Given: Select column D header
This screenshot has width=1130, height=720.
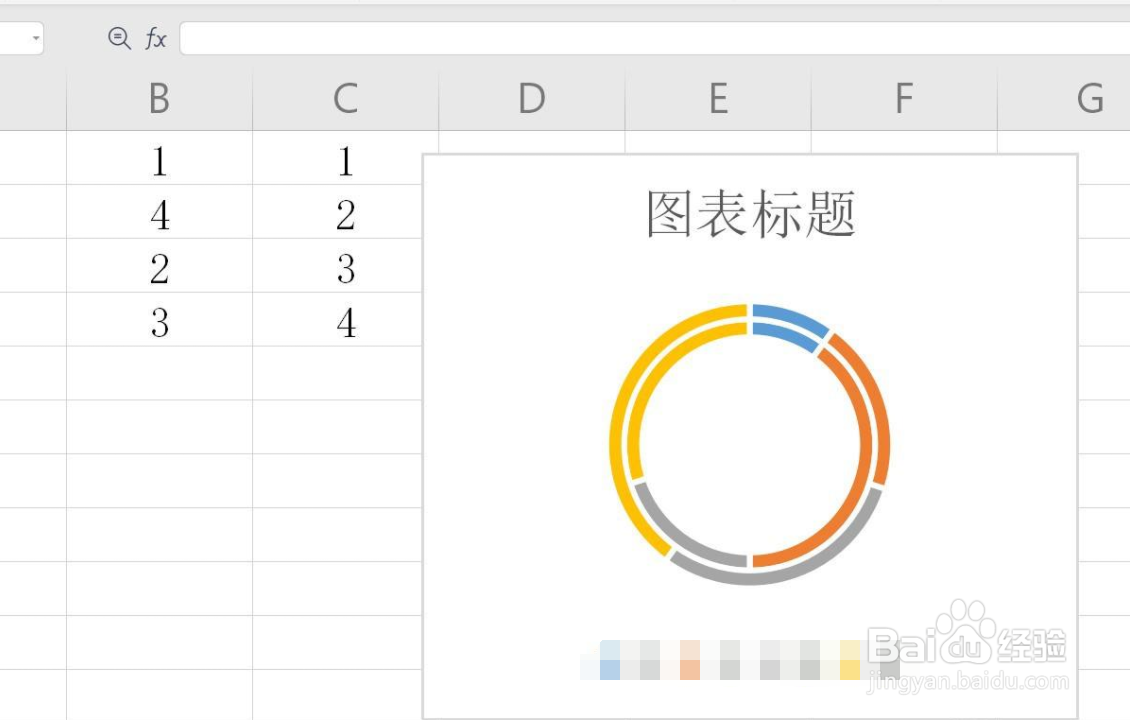Looking at the screenshot, I should [531, 99].
